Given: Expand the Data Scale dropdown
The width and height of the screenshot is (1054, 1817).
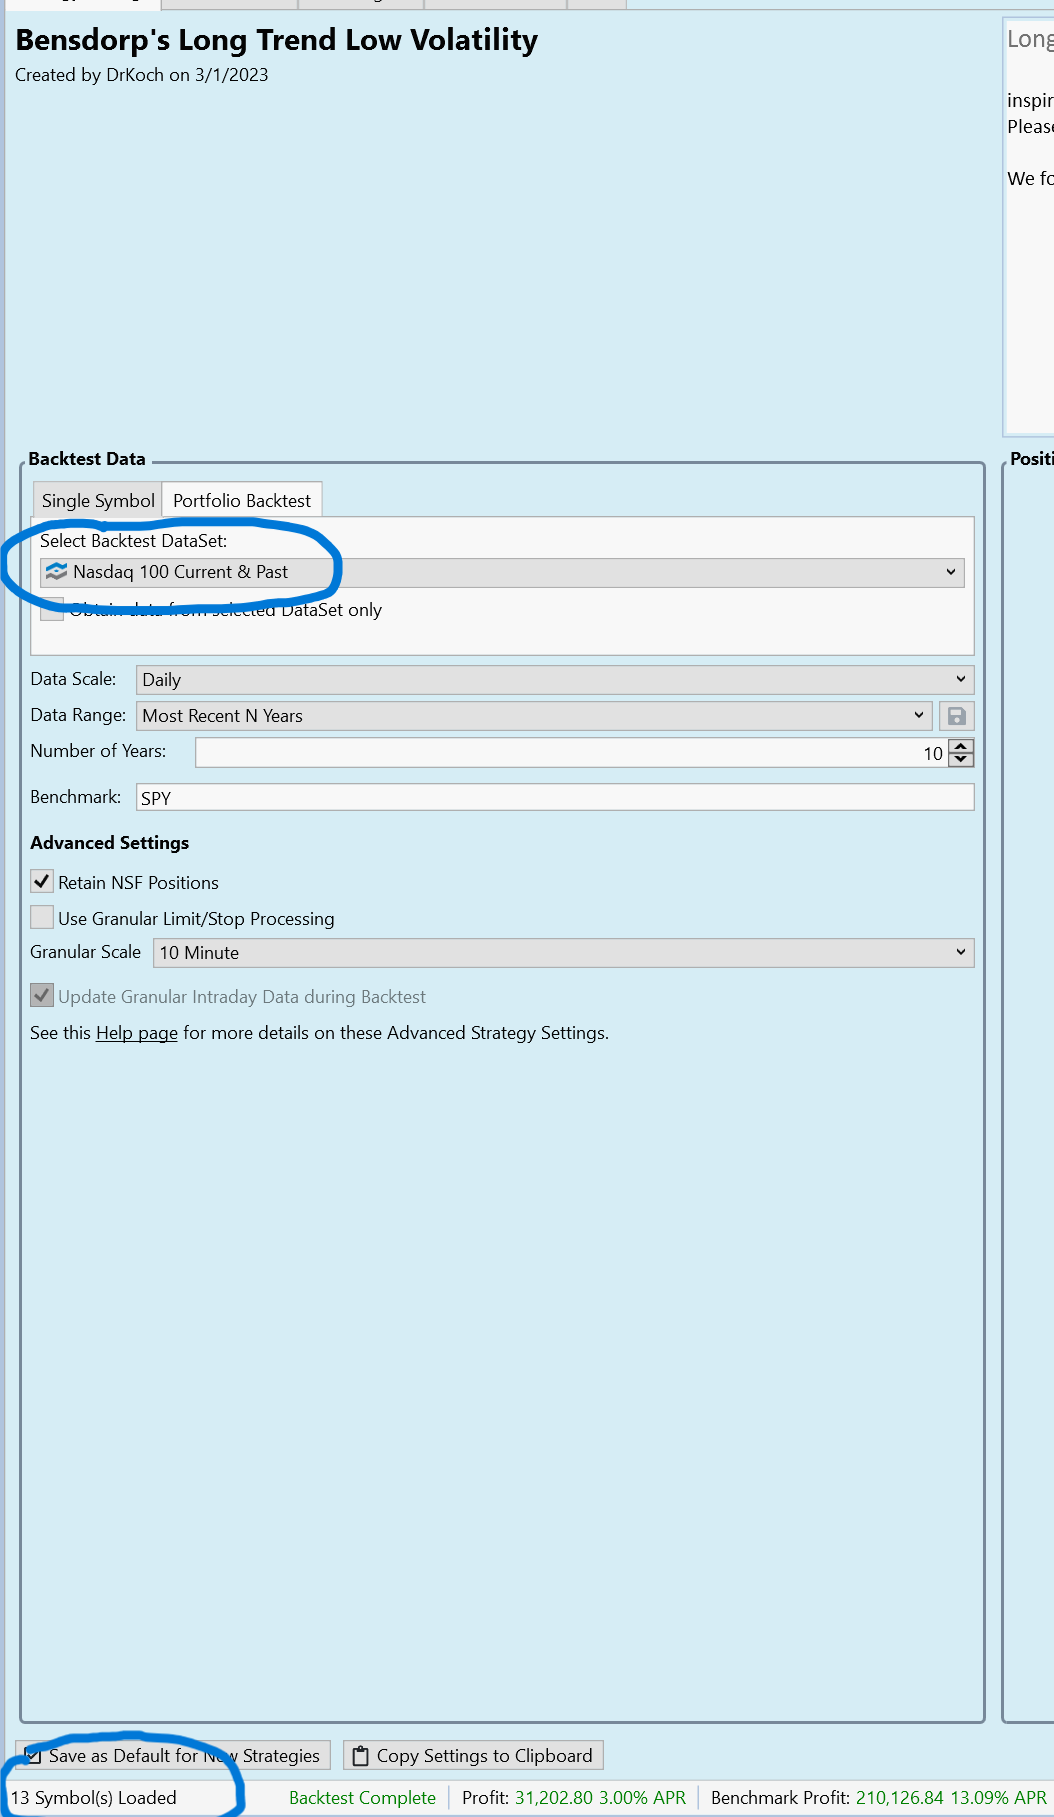Looking at the screenshot, I should click(554, 680).
